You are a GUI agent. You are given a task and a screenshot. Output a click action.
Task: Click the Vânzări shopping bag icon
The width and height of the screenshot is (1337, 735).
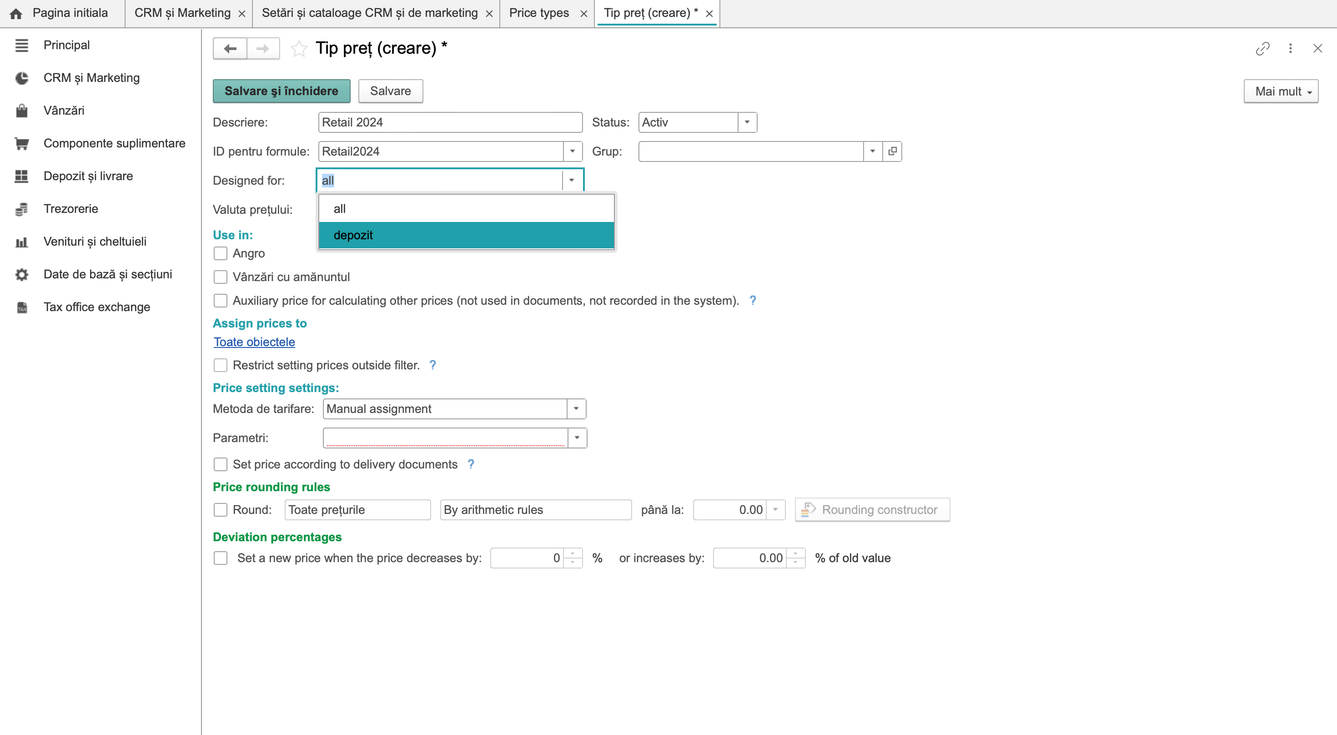pyautogui.click(x=22, y=111)
